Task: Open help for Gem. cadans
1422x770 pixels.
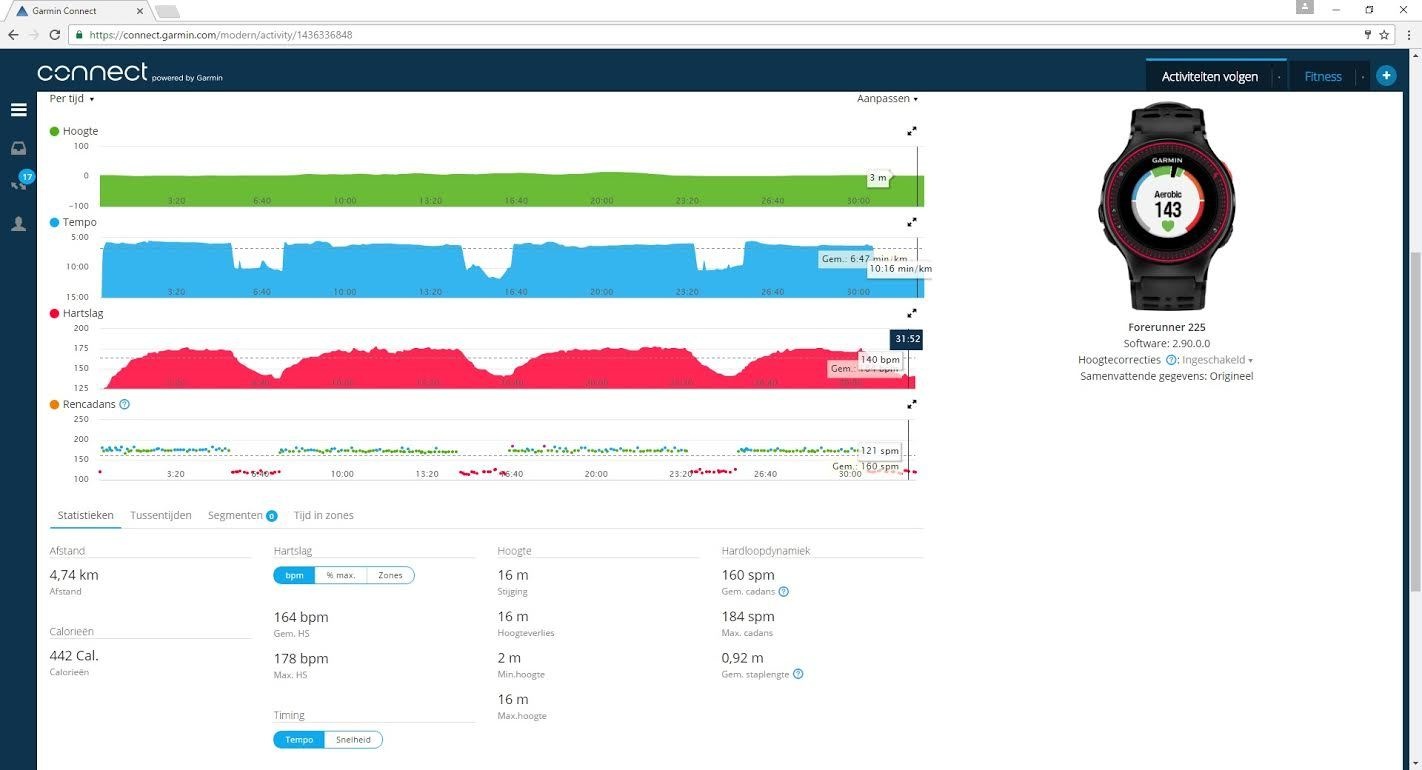Action: pos(783,591)
